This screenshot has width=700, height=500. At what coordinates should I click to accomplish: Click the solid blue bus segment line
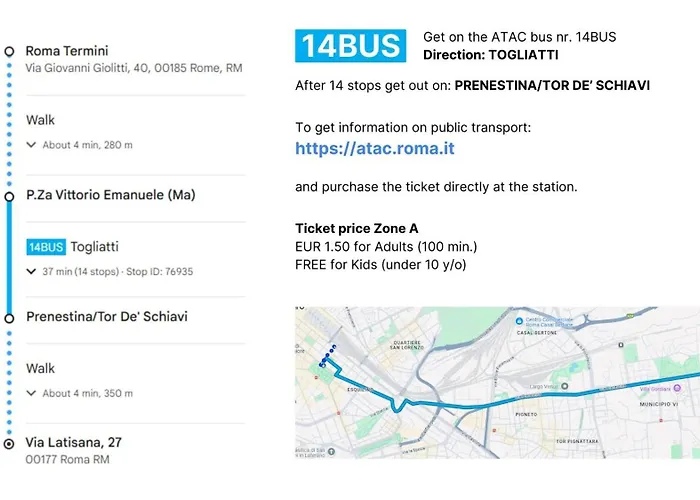coord(9,255)
